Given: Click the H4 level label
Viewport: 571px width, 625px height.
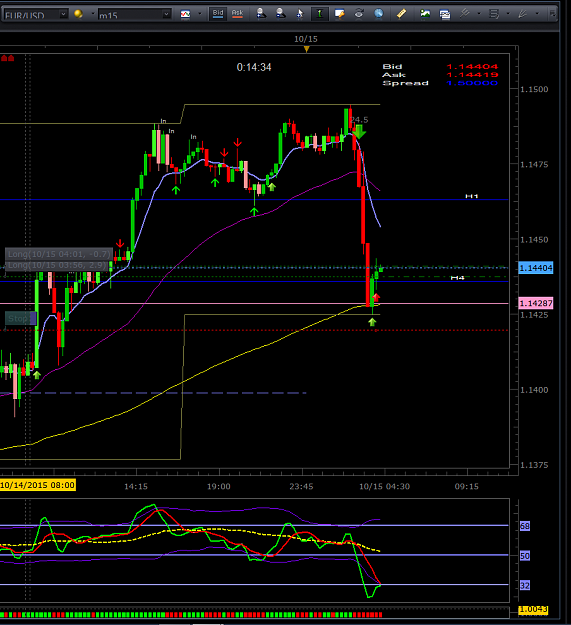Looking at the screenshot, I should click(457, 278).
